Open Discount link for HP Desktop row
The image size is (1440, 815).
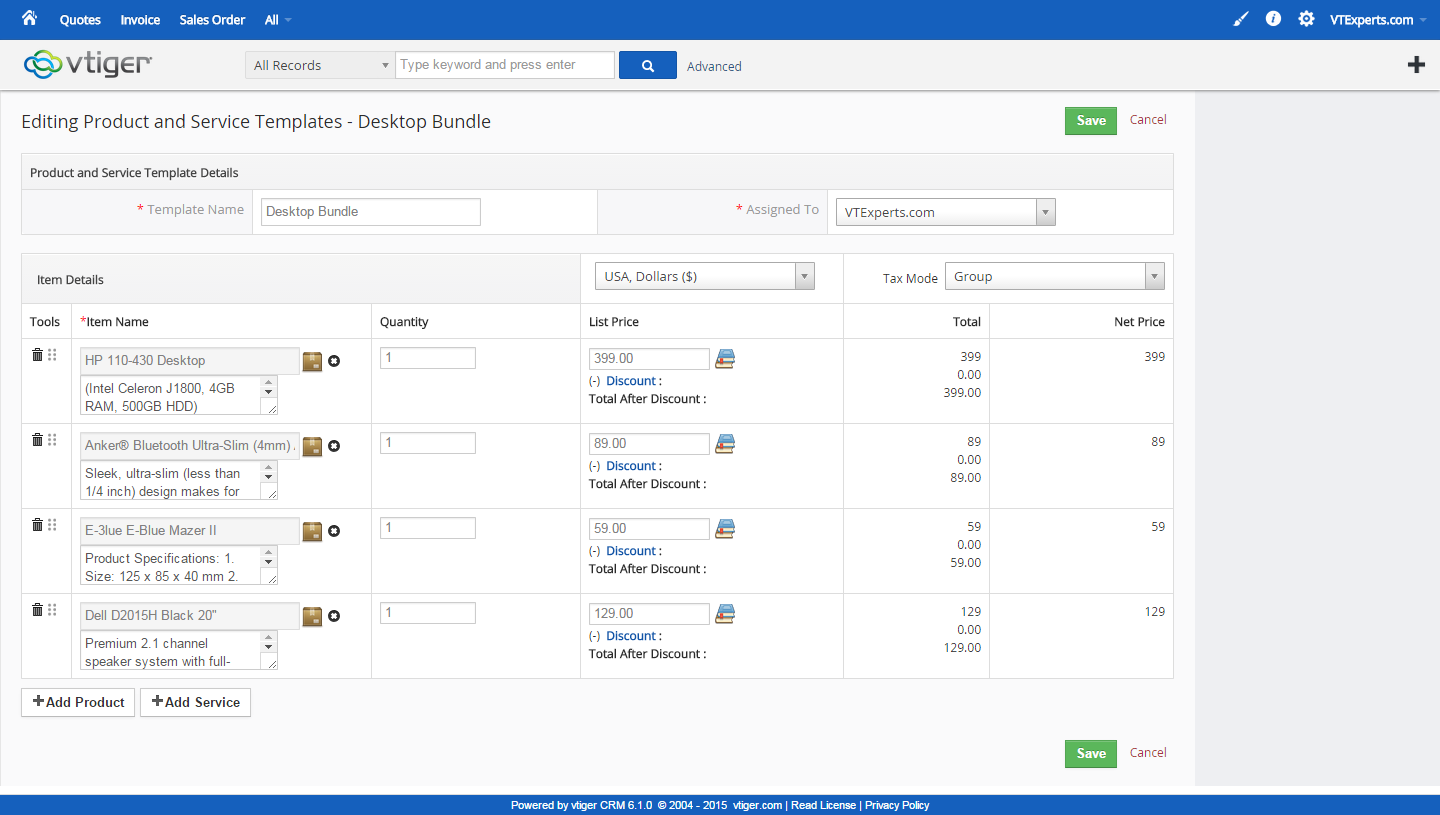[x=631, y=381]
